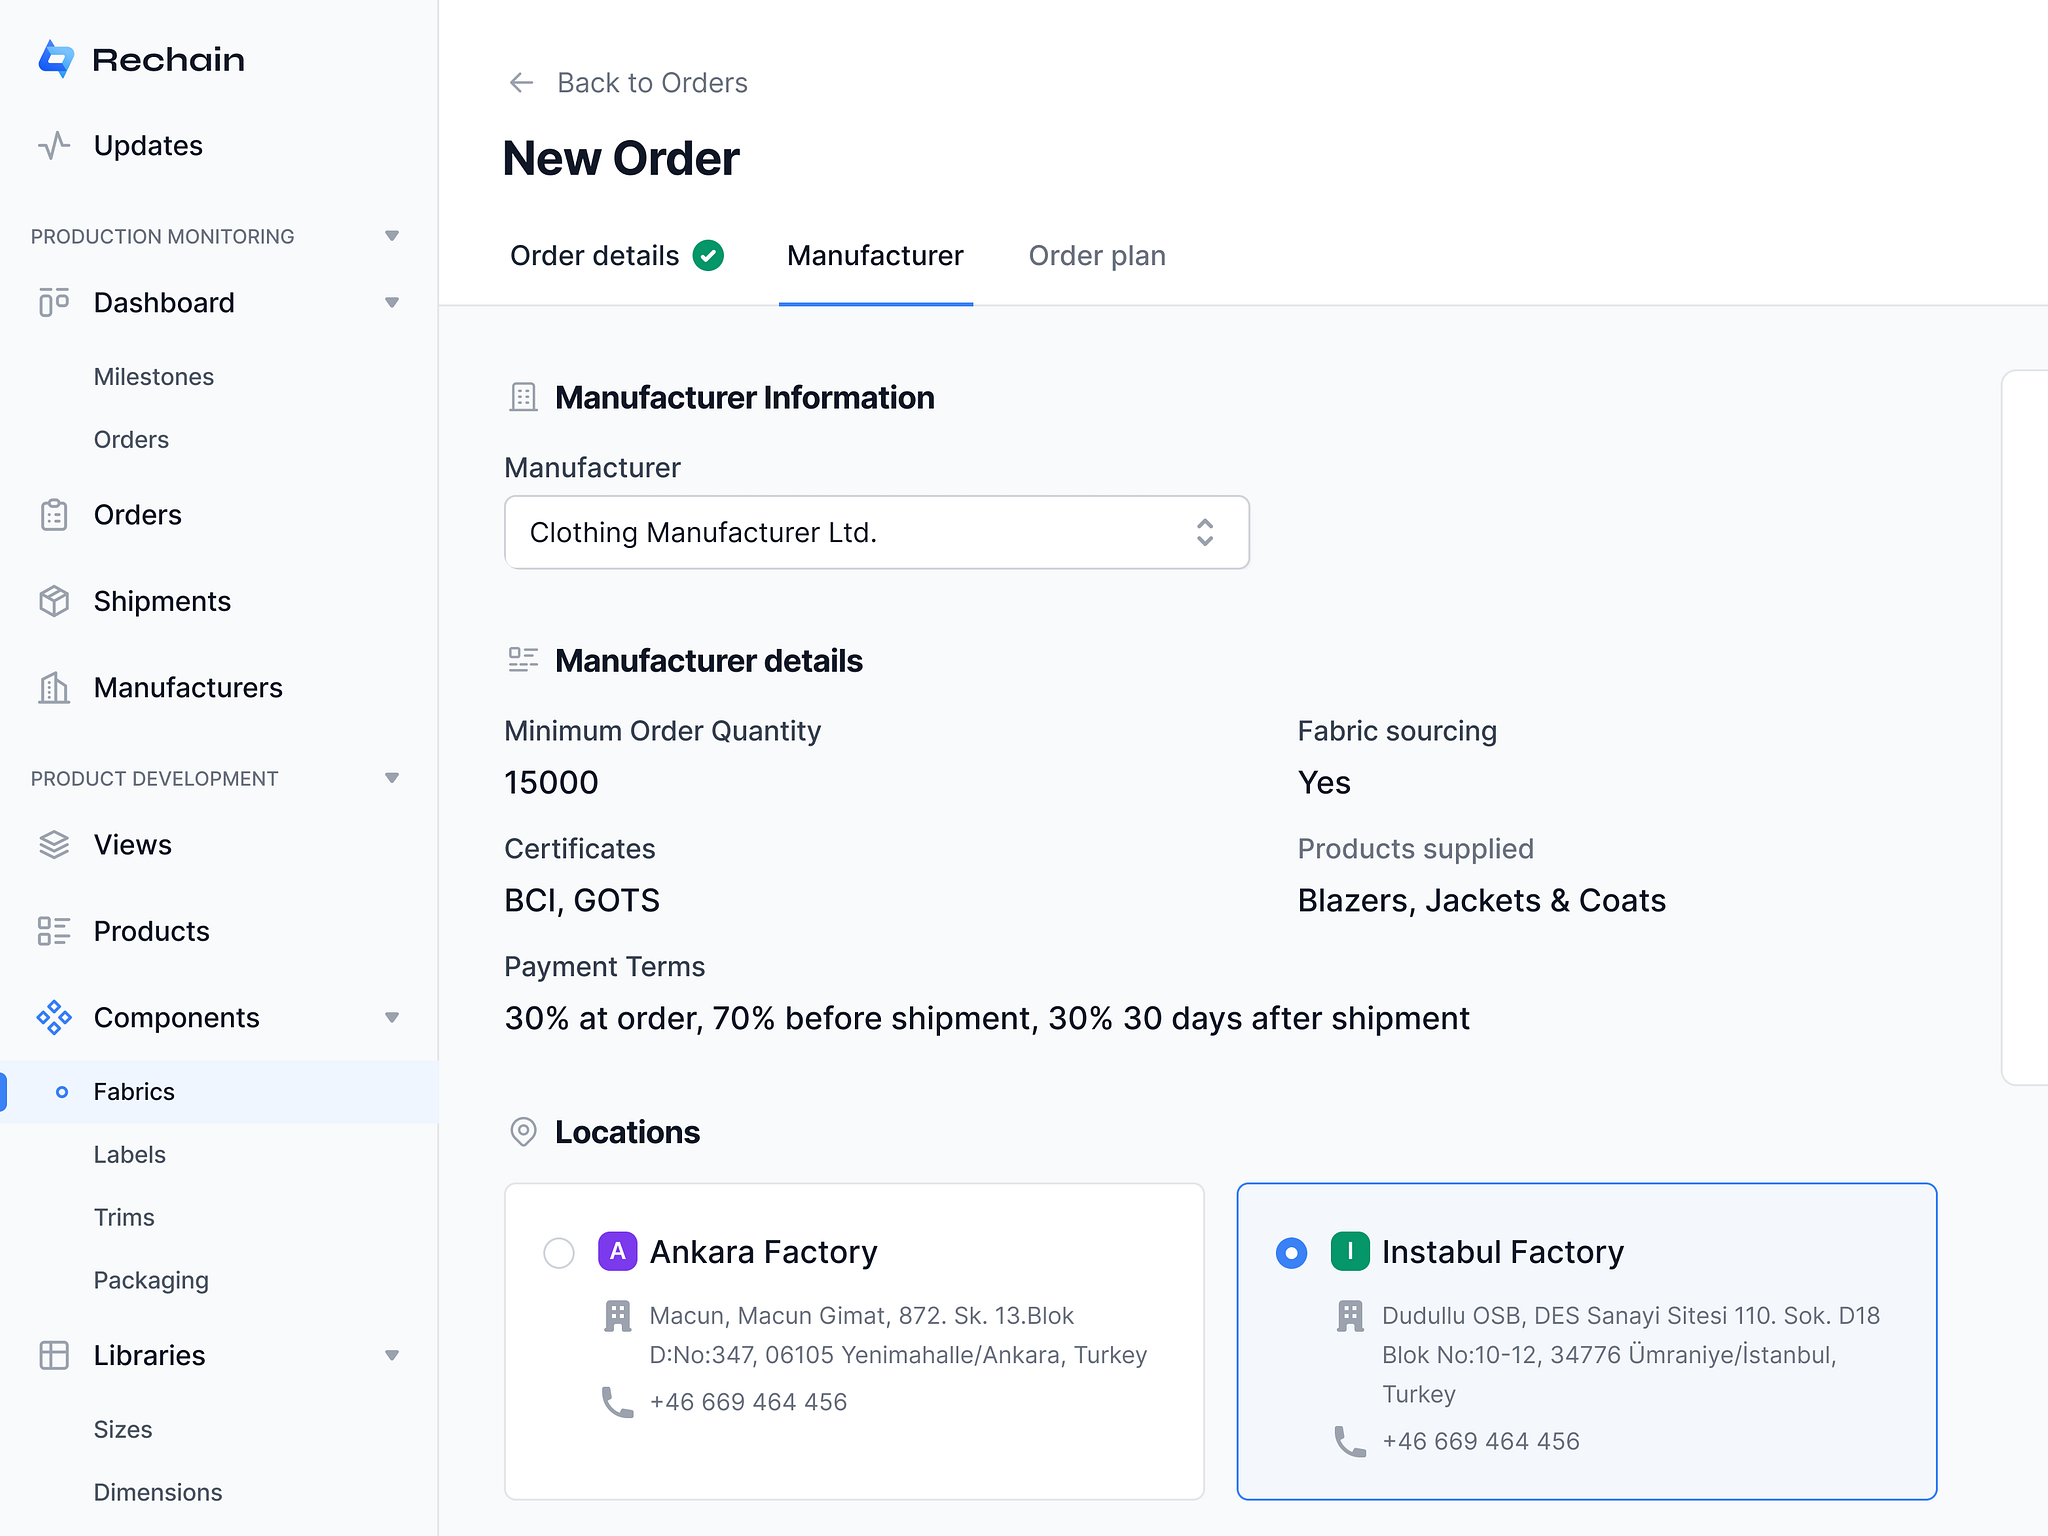This screenshot has width=2048, height=1536.
Task: Collapse the Production Monitoring section
Action: 392,235
